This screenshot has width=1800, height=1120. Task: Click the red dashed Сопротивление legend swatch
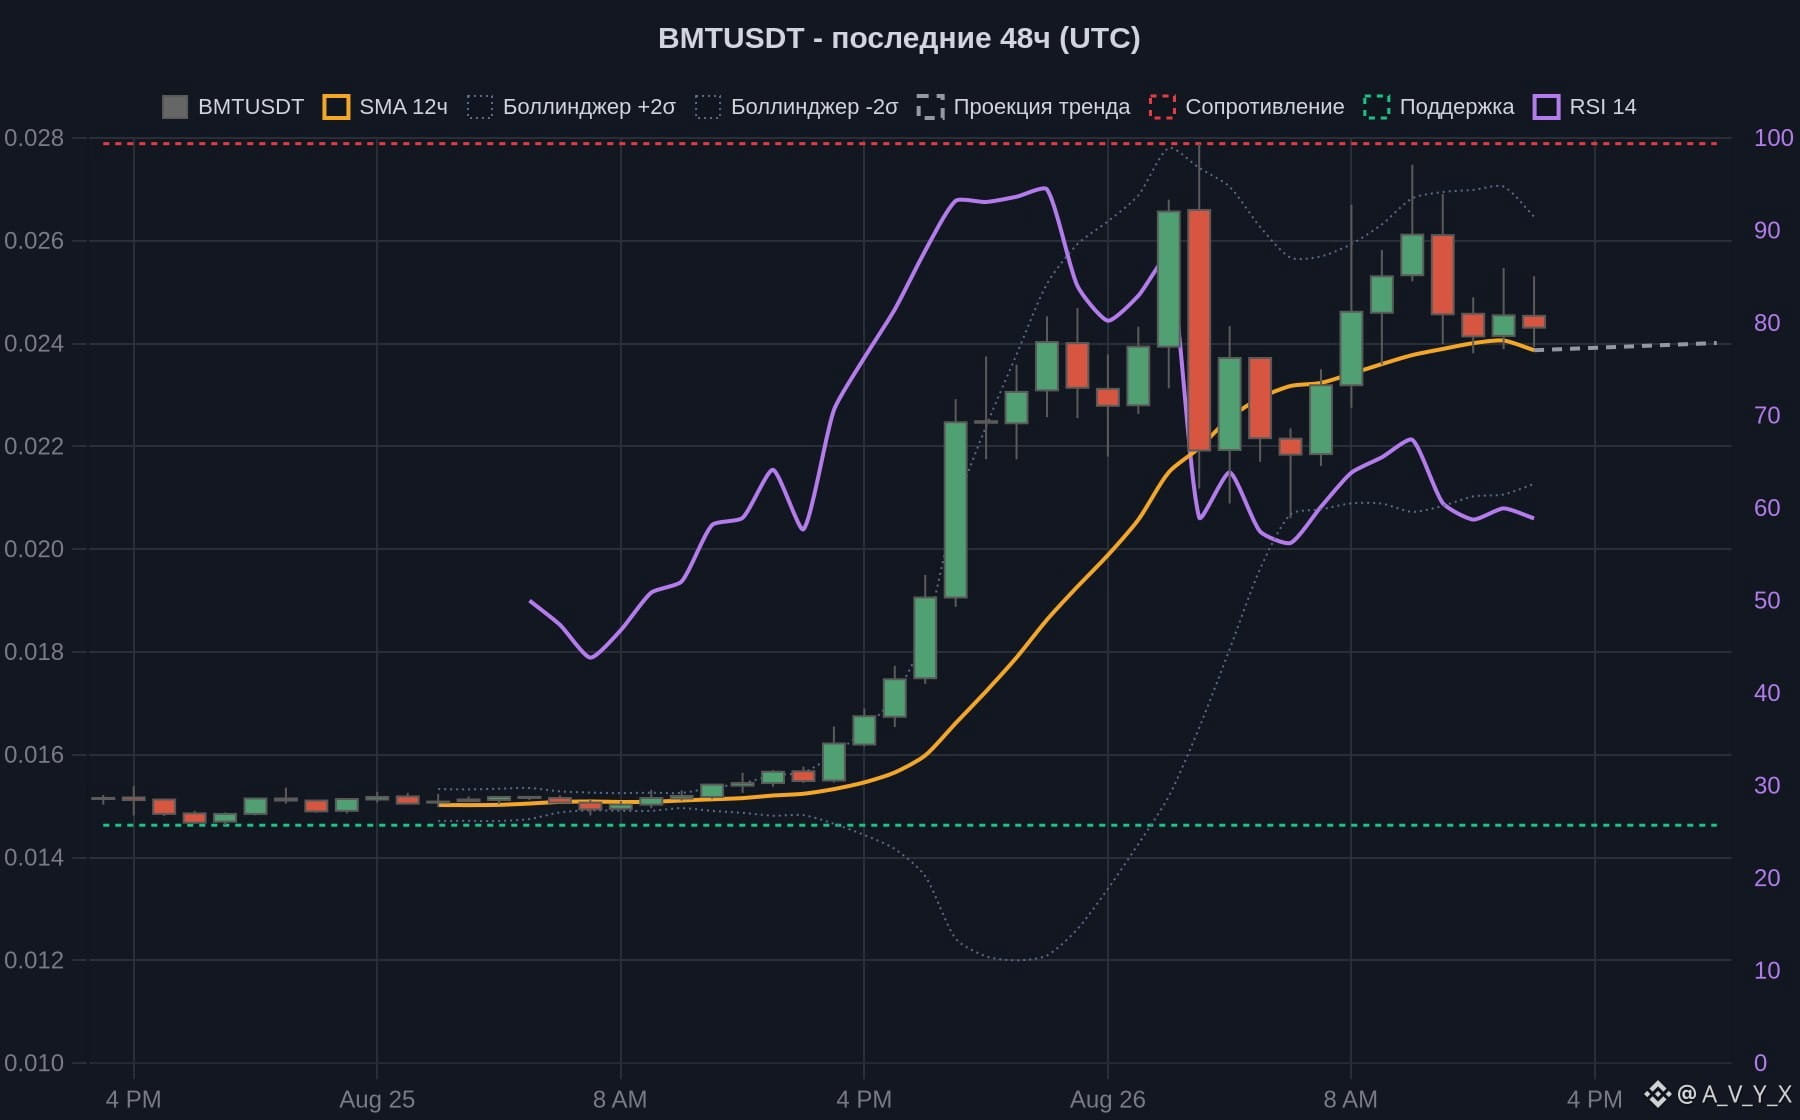[x=1162, y=107]
